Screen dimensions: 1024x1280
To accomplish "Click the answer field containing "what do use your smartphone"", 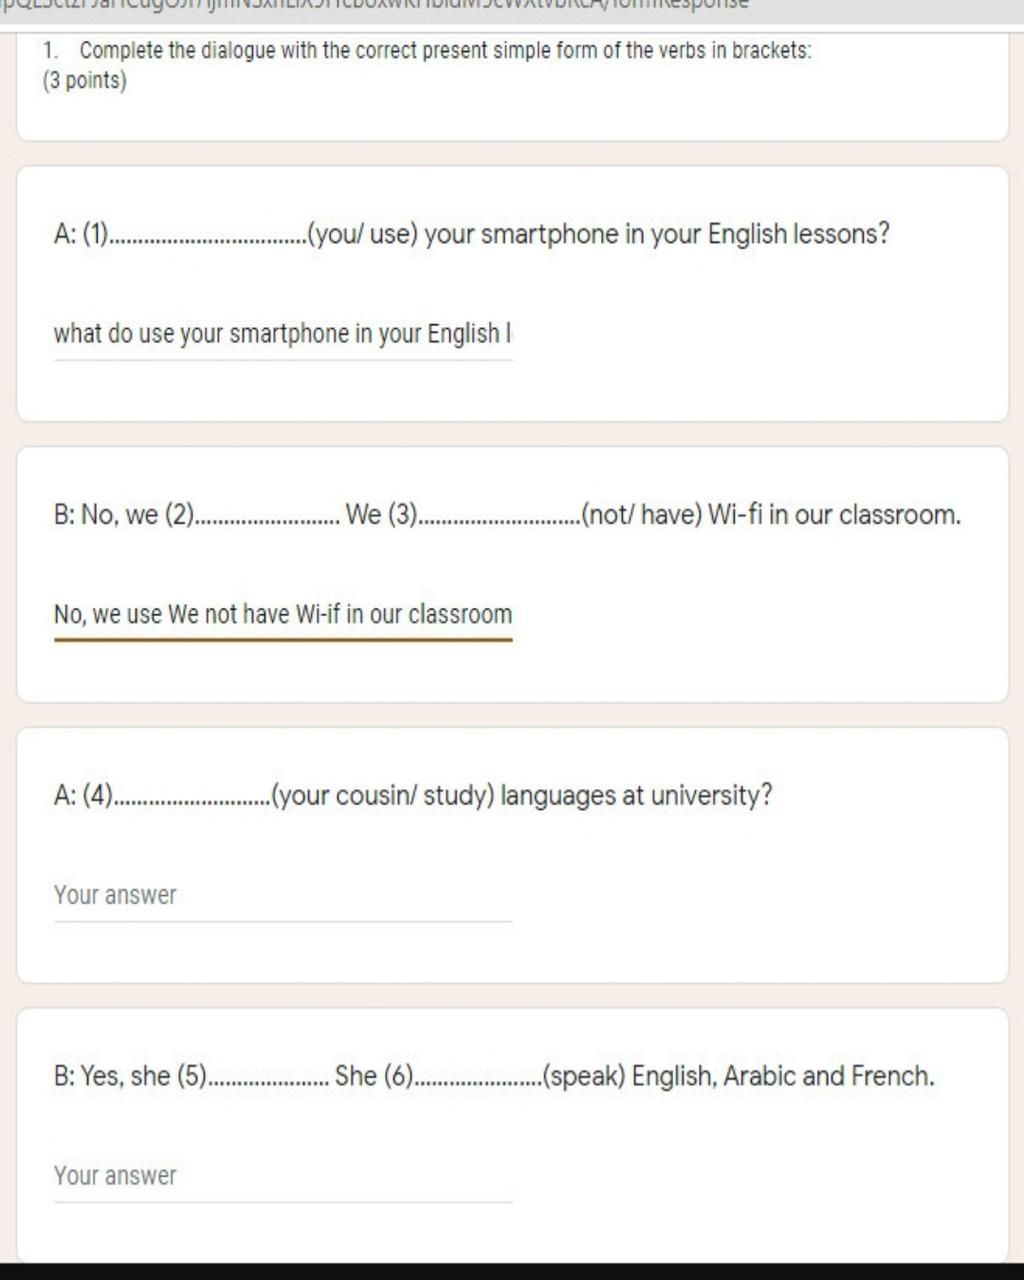I will click(283, 334).
